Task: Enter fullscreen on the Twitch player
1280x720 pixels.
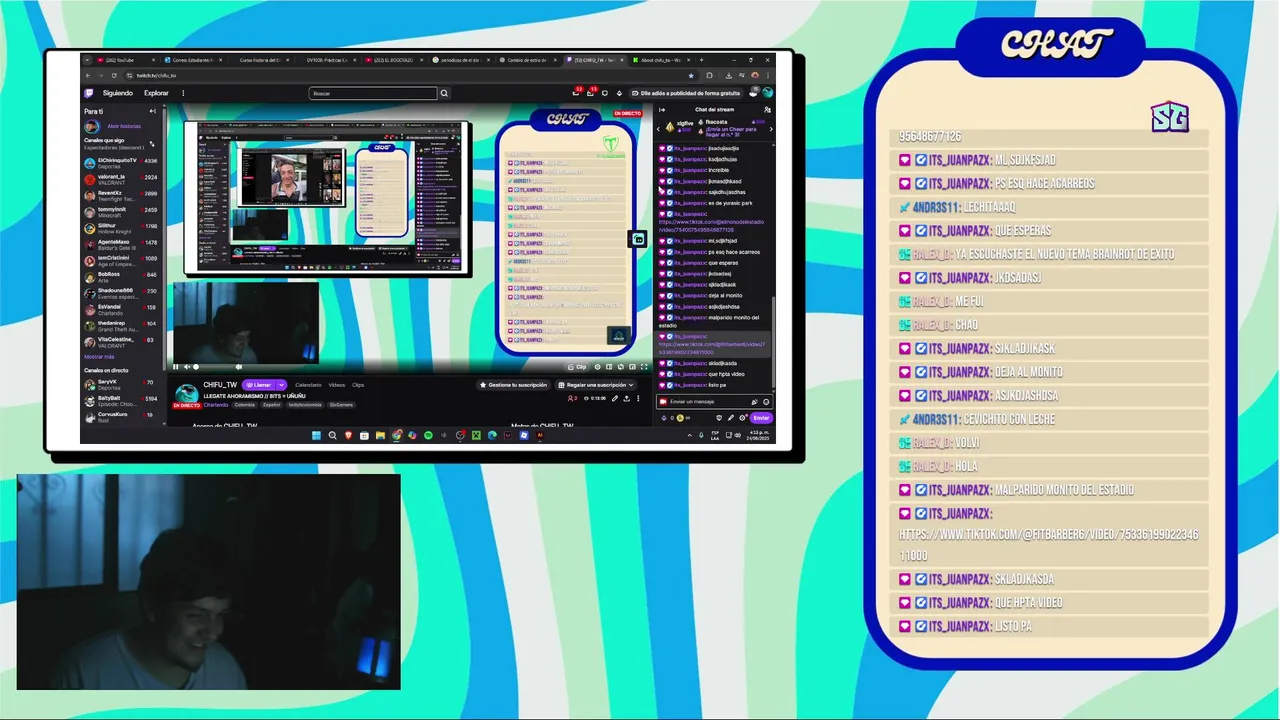Action: coord(644,367)
